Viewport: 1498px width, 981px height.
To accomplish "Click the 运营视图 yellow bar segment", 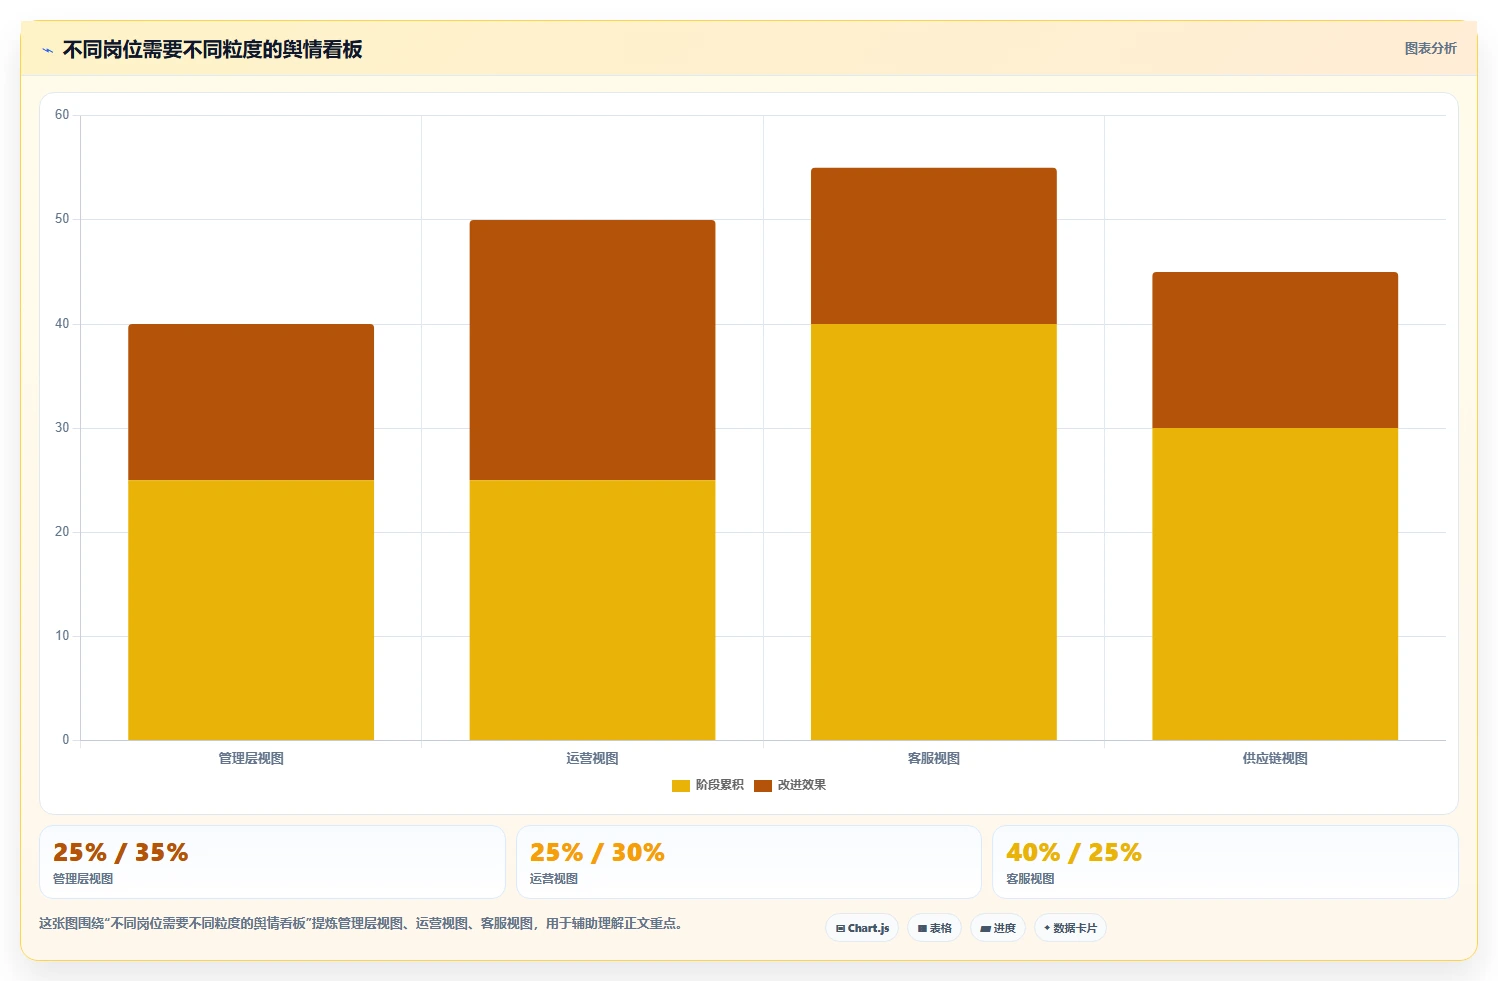I will click(592, 610).
